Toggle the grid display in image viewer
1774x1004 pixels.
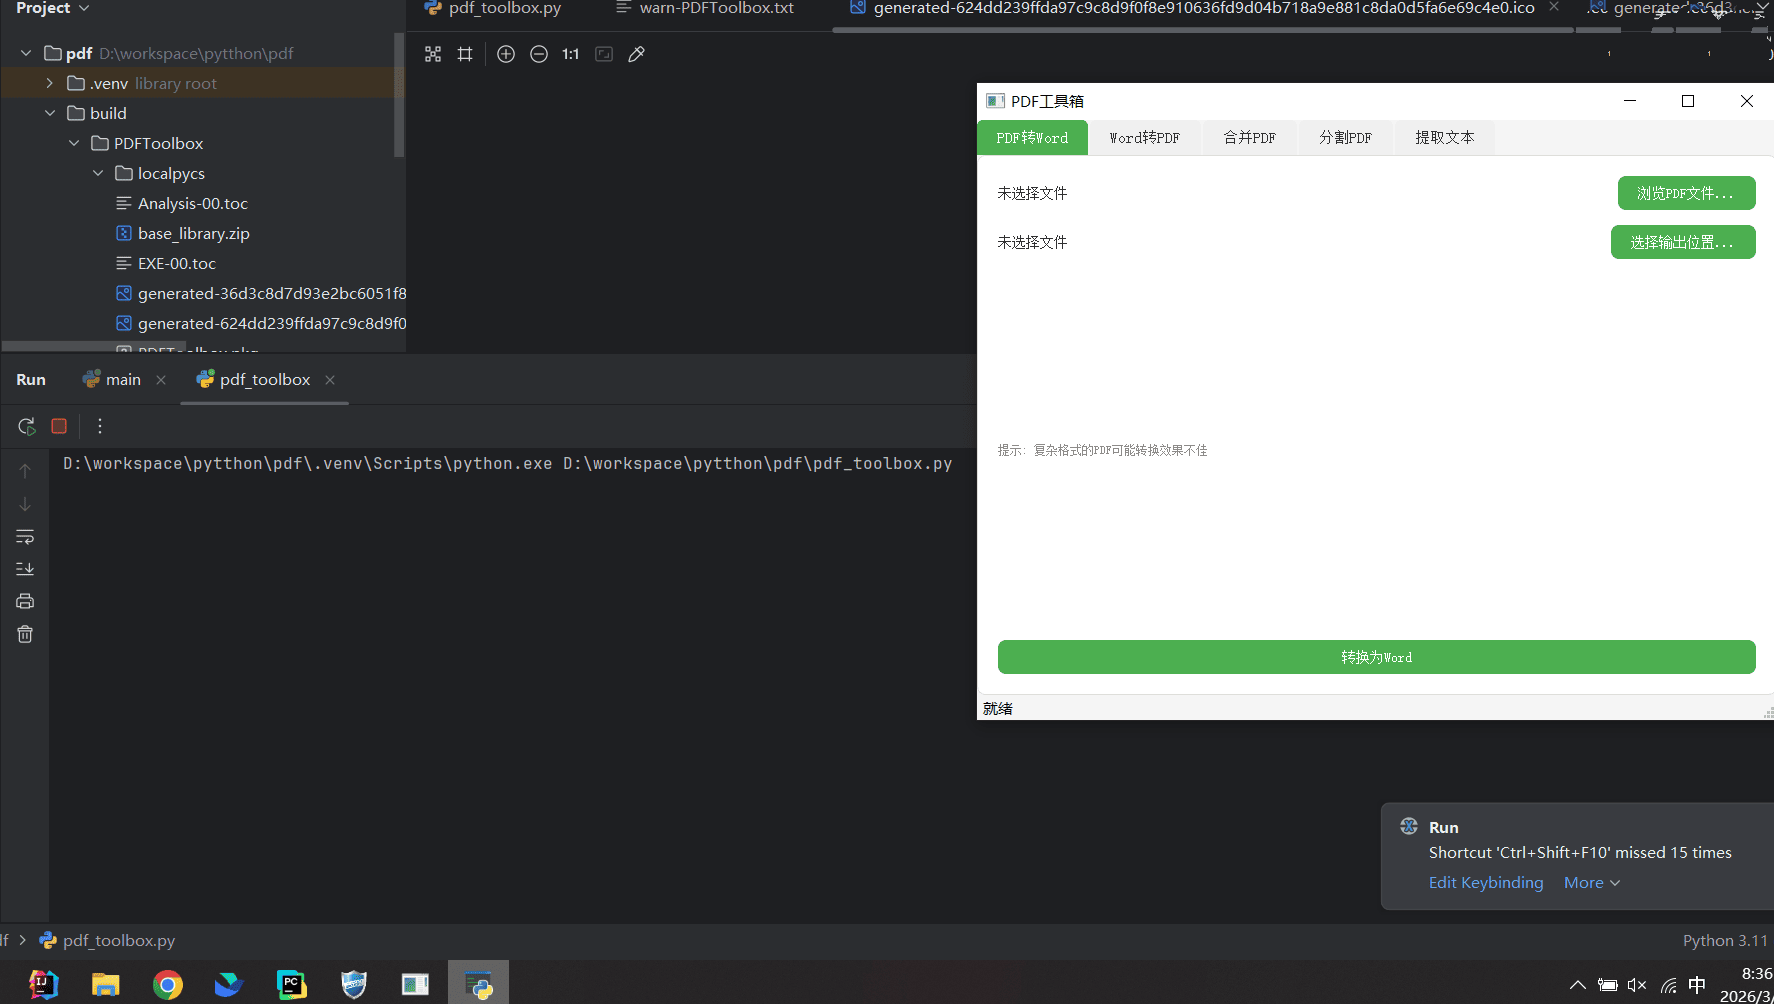465,54
